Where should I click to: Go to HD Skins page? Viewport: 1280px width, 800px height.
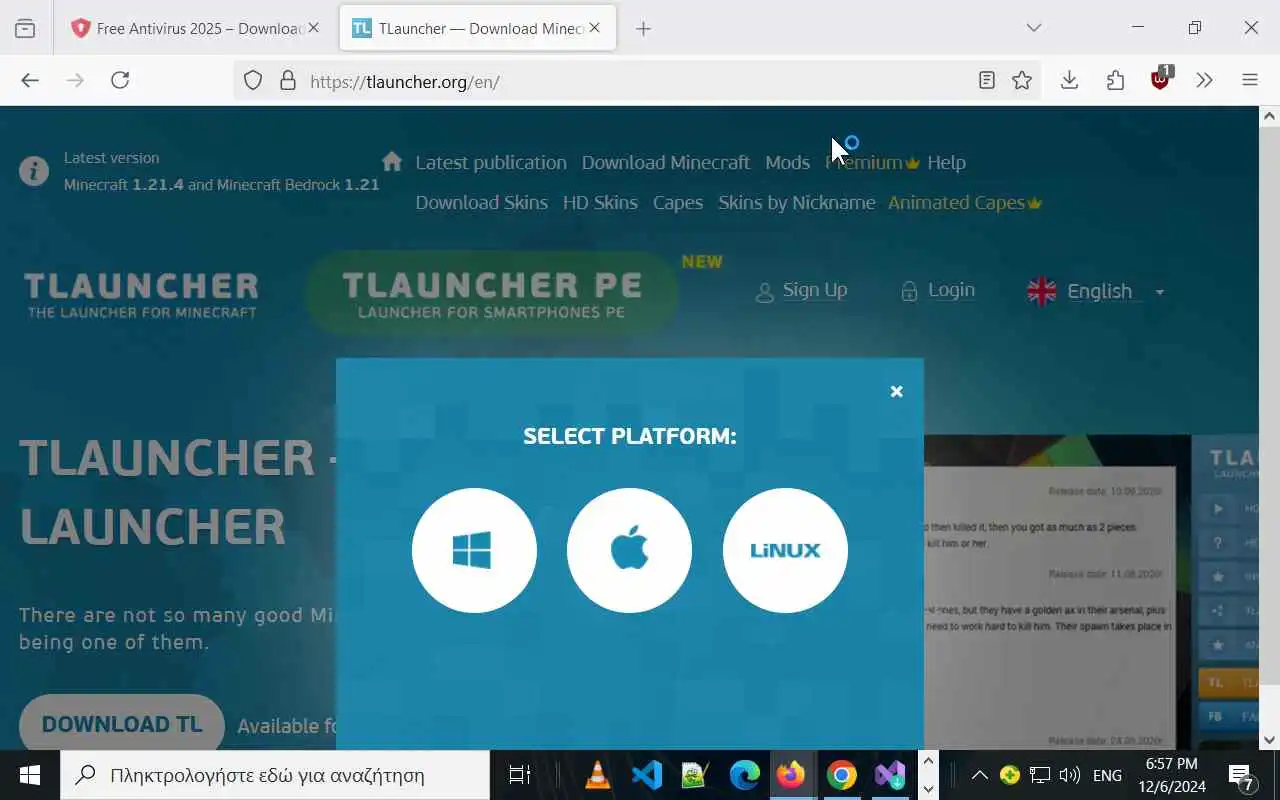600,202
